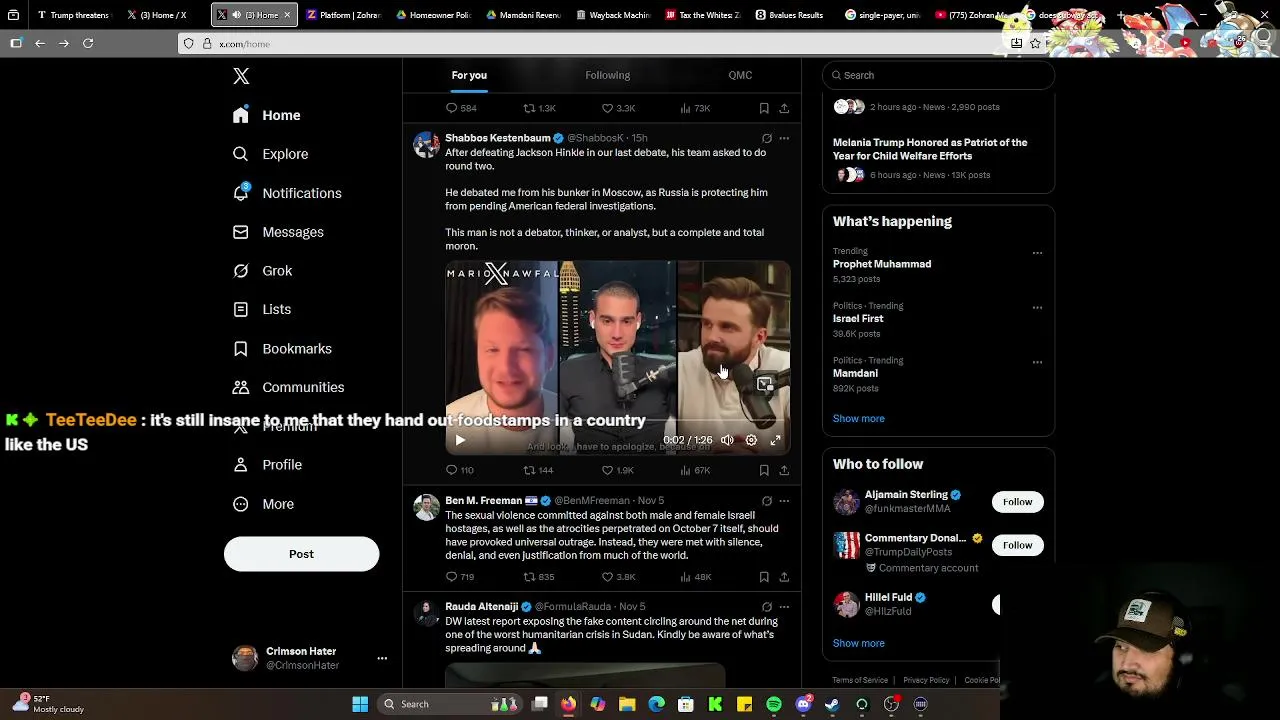Open Bookmarks in the sidebar
1280x720 pixels.
pos(282,349)
